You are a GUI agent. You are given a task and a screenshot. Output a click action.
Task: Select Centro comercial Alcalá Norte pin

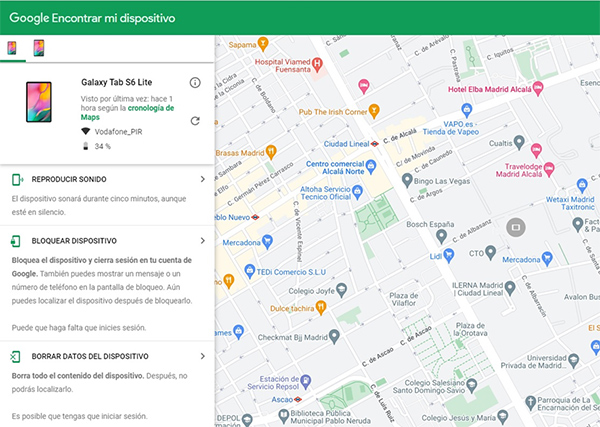click(x=371, y=167)
